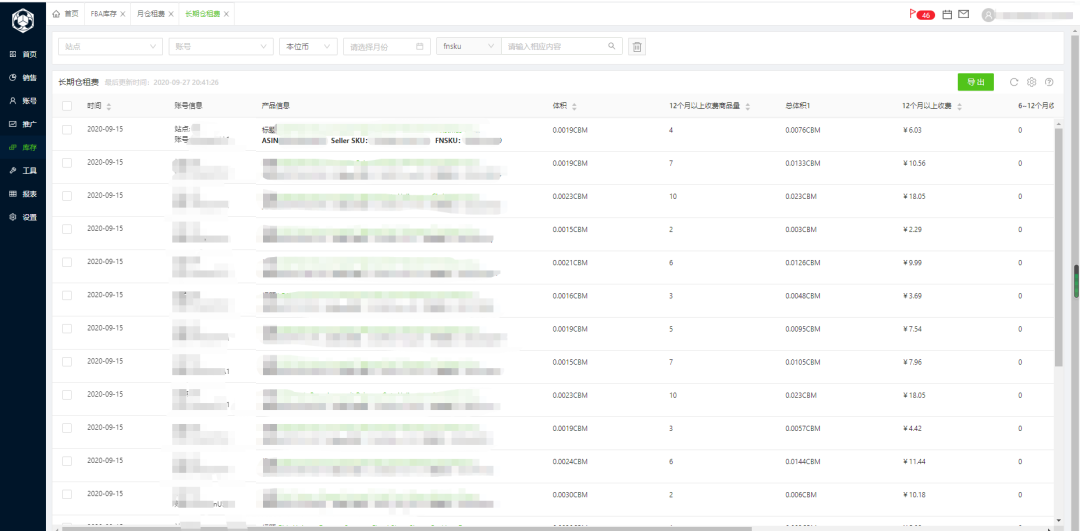Click the 0.0030CBM volume cell
Image resolution: width=1080 pixels, height=531 pixels.
point(570,494)
